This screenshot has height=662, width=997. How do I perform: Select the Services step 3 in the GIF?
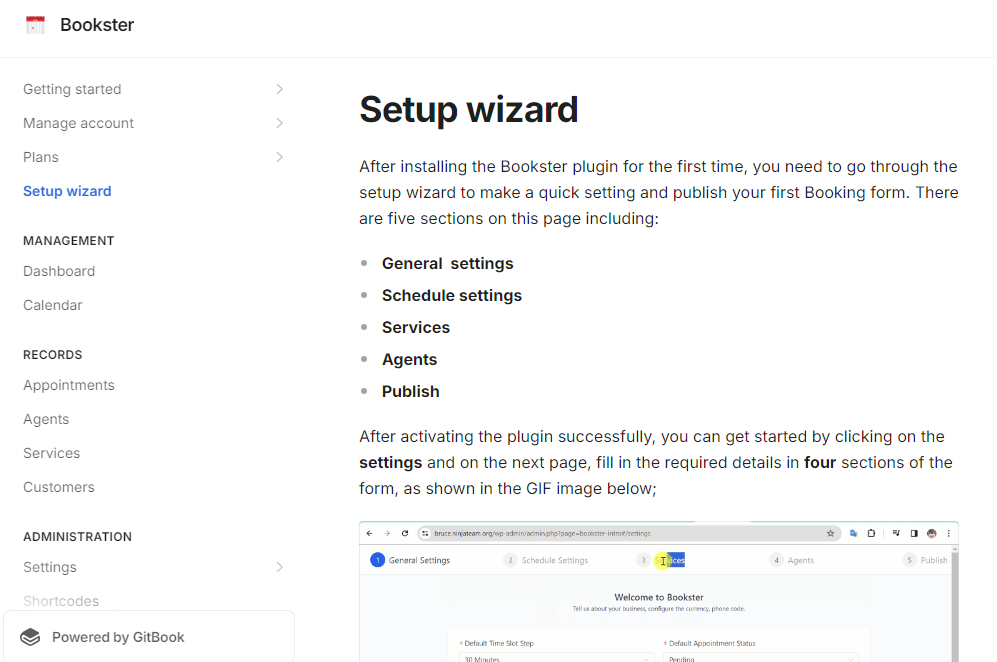[x=661, y=560]
